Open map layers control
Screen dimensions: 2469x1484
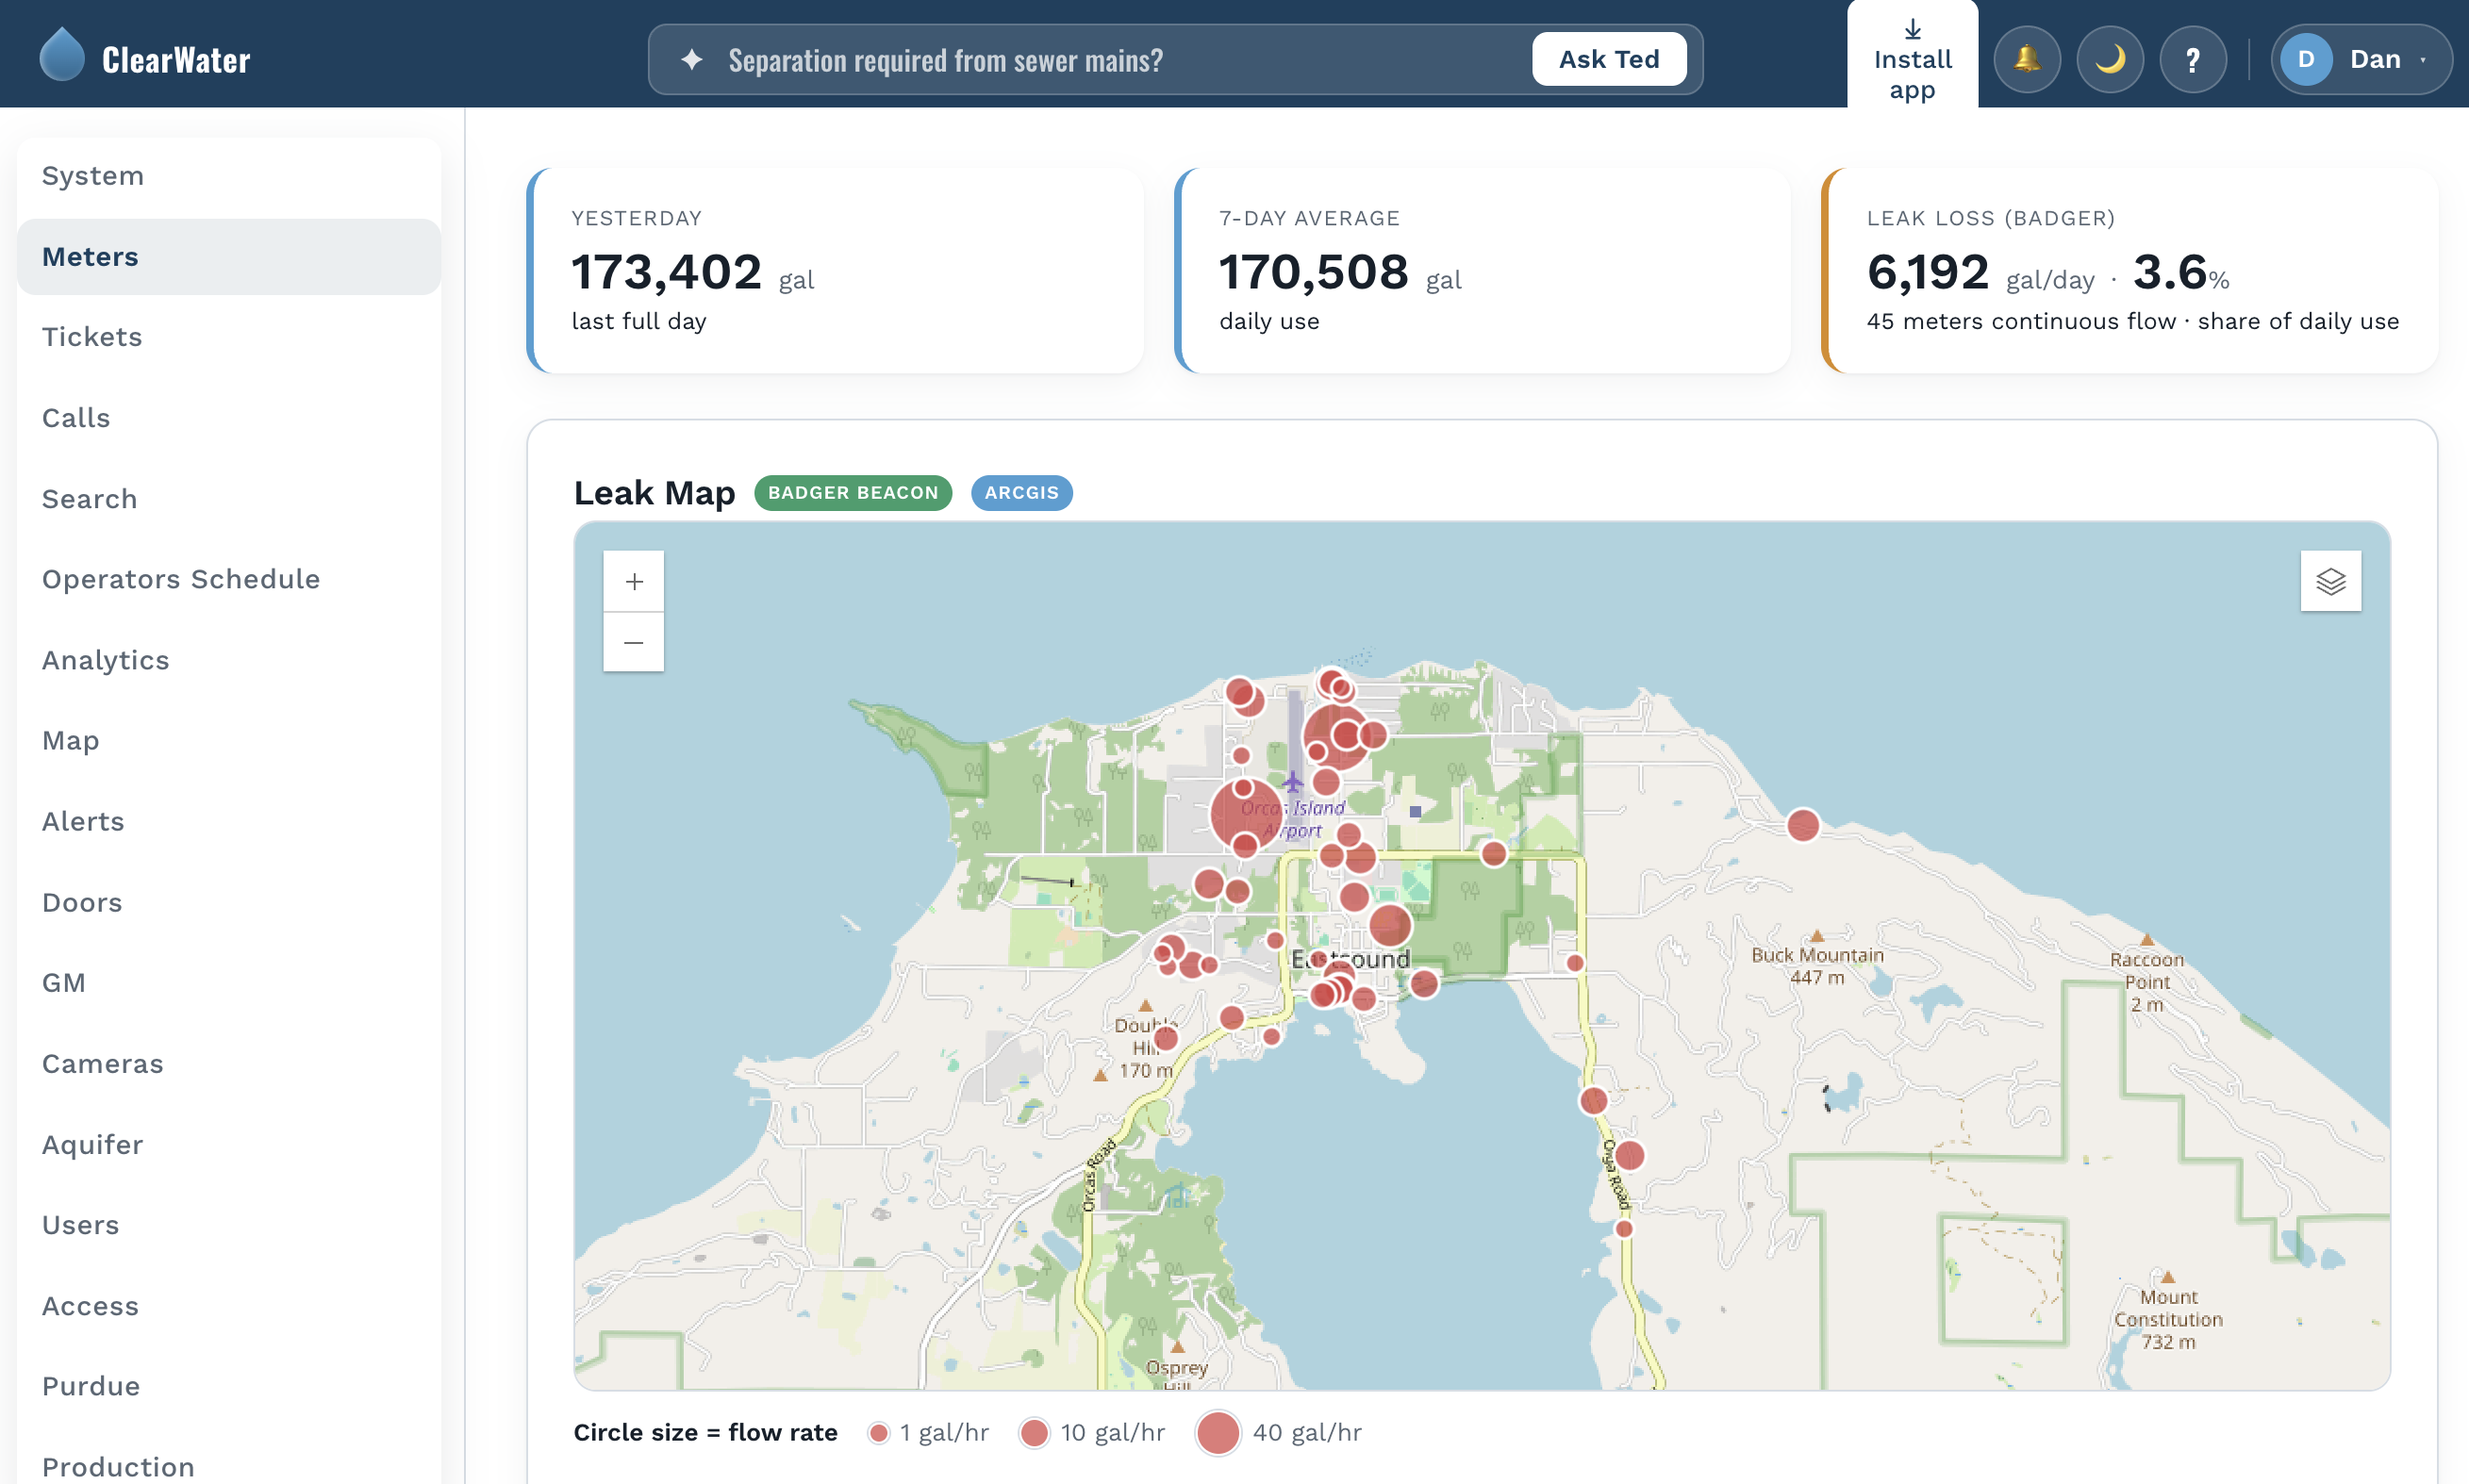click(x=2330, y=581)
